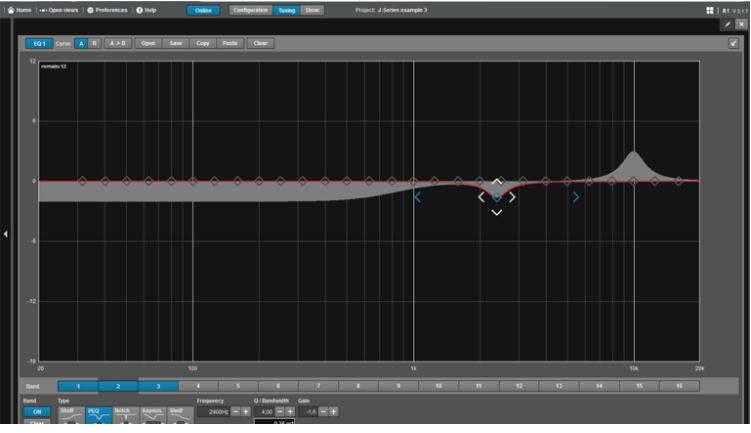The width and height of the screenshot is (751, 433).
Task: Select band 4 tab
Action: tap(198, 385)
